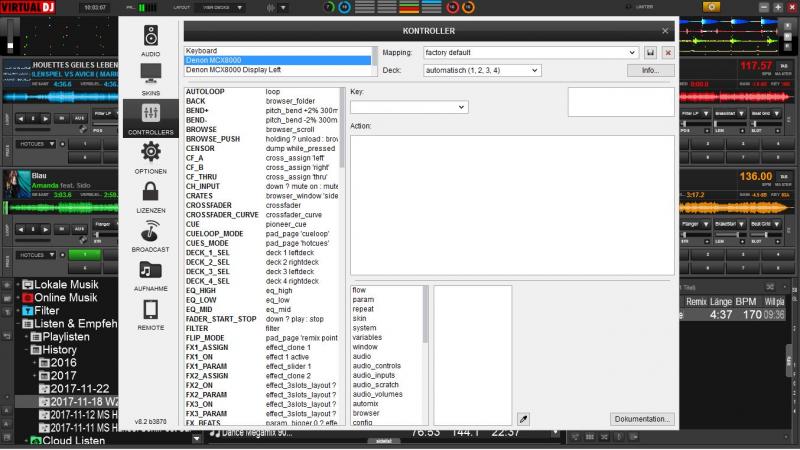Delete the mapping with the red X icon
Image resolution: width=800 pixels, height=450 pixels.
pyautogui.click(x=668, y=53)
